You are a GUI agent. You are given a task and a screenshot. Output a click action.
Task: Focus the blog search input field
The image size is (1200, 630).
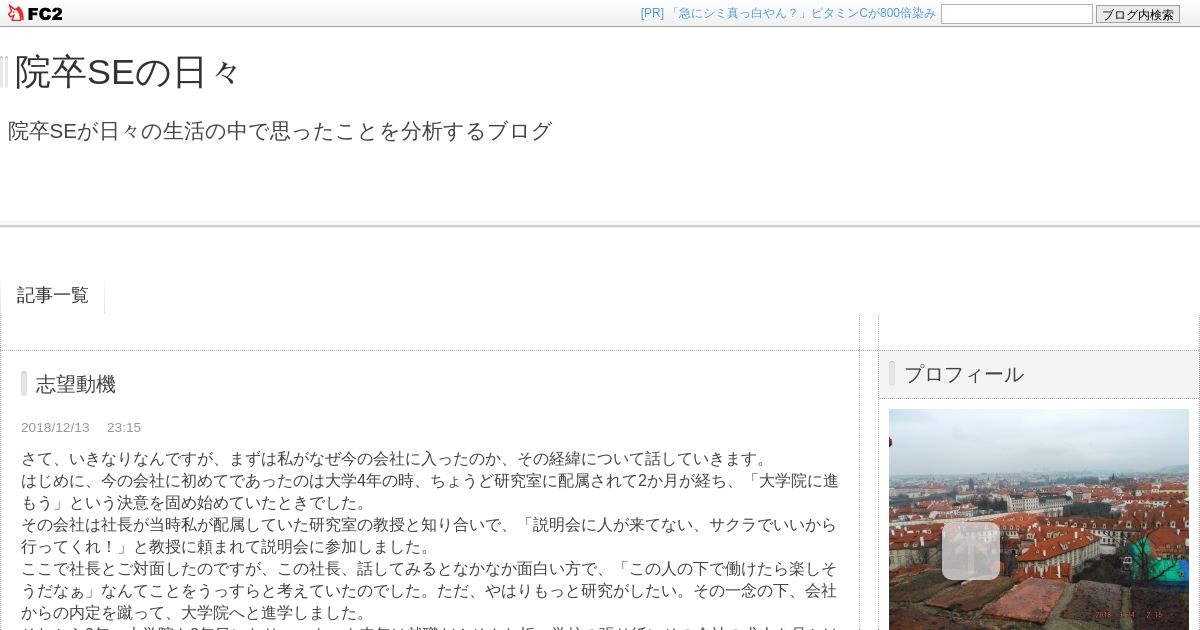tap(1016, 14)
